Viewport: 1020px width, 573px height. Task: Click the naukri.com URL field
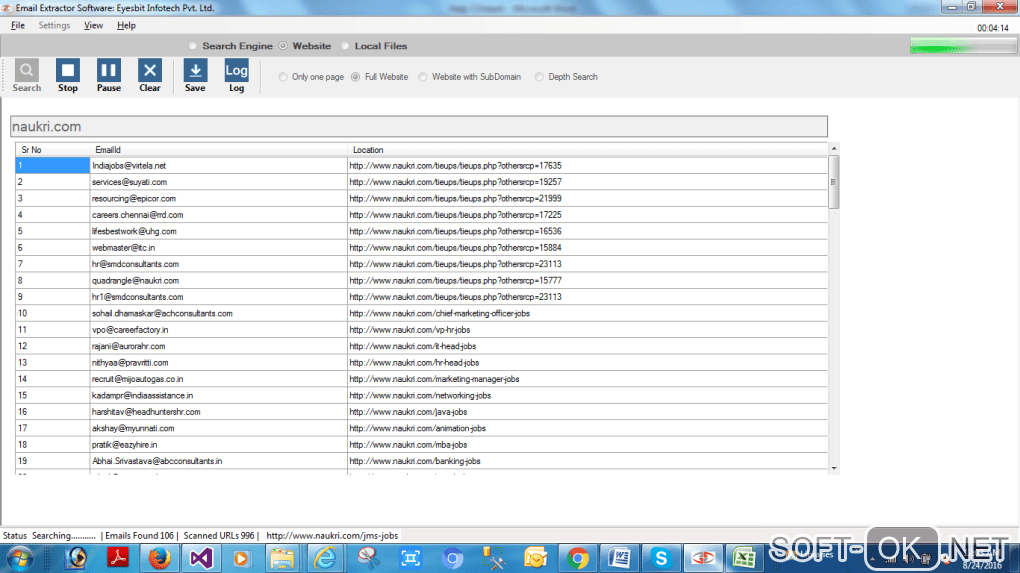419,126
